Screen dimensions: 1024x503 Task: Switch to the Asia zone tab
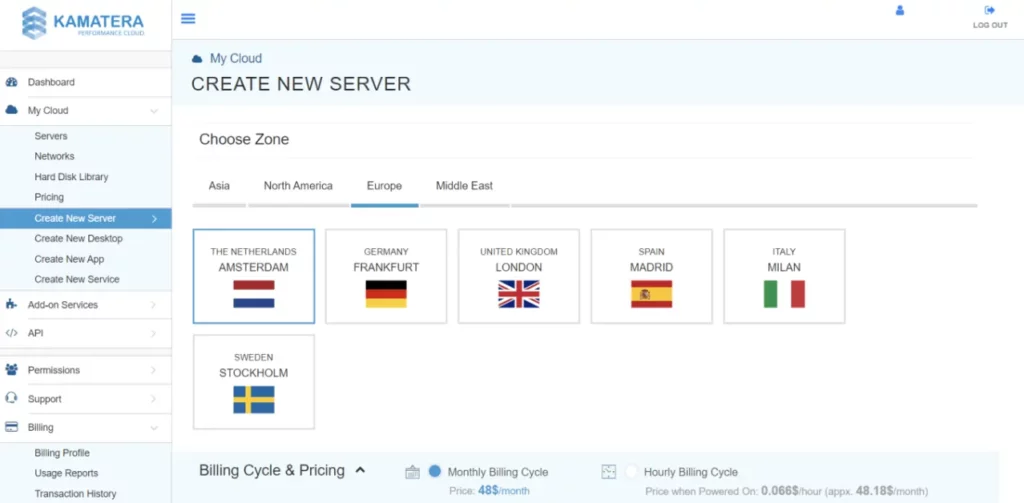pos(219,186)
